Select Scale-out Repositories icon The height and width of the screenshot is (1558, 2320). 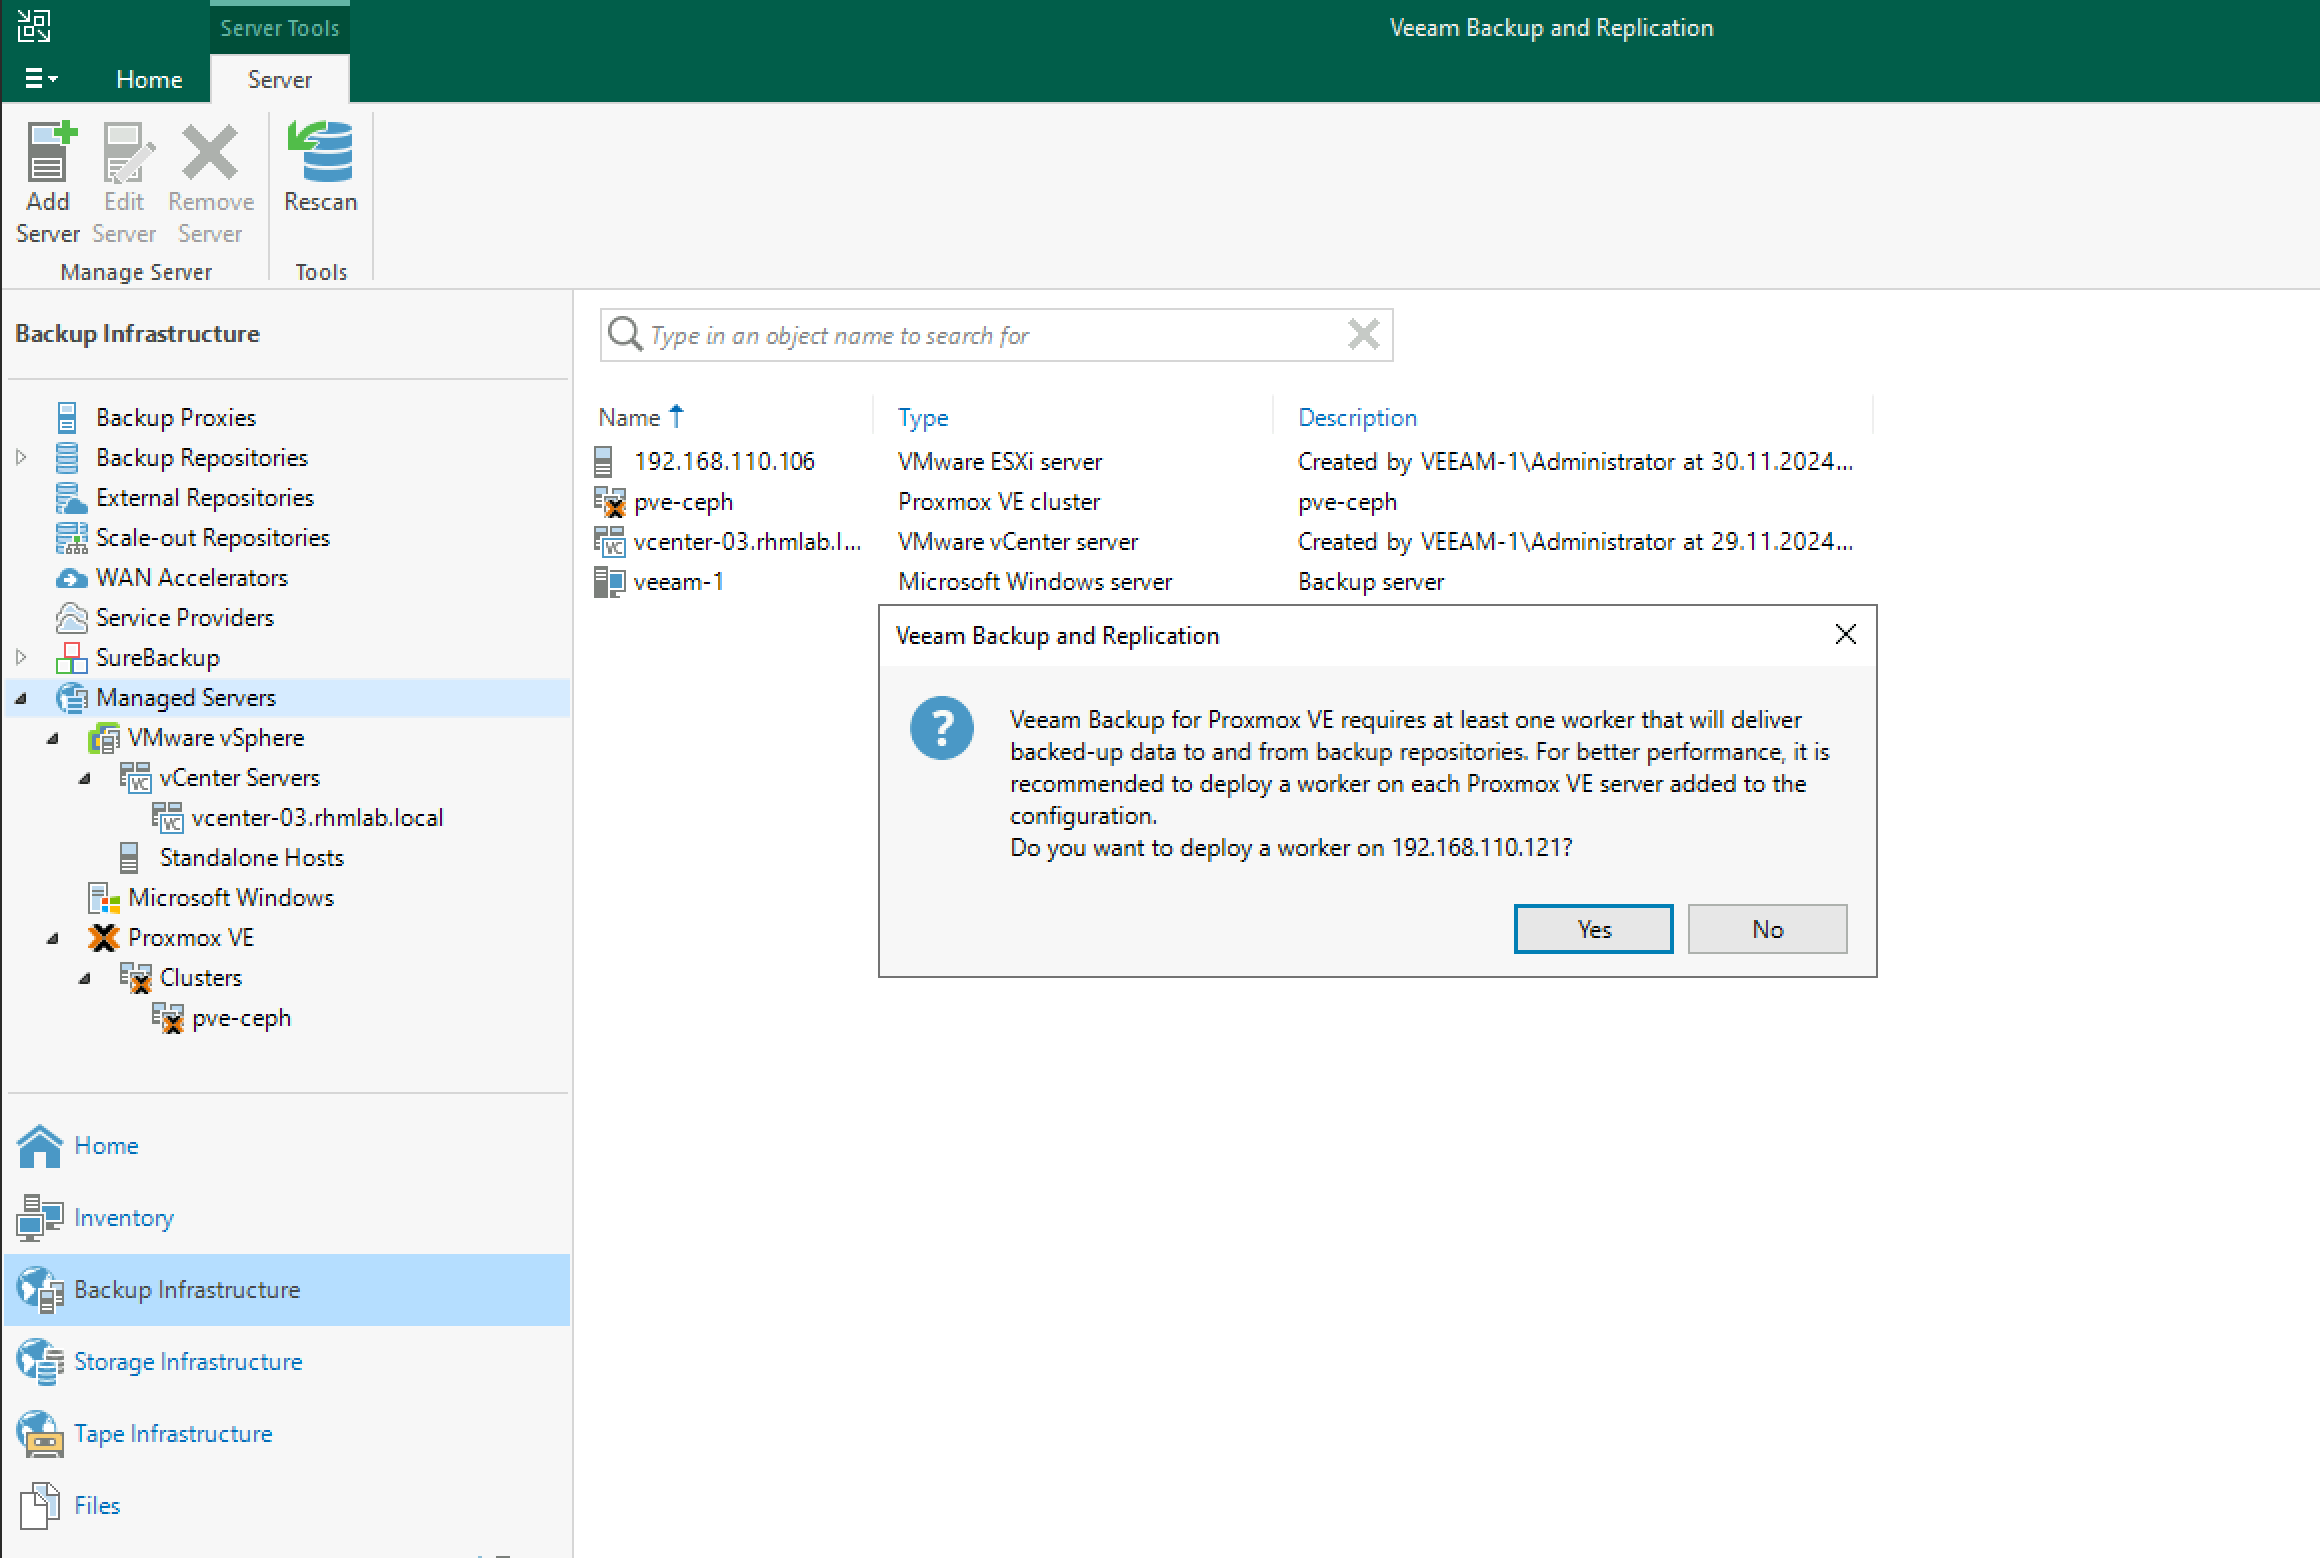71,537
